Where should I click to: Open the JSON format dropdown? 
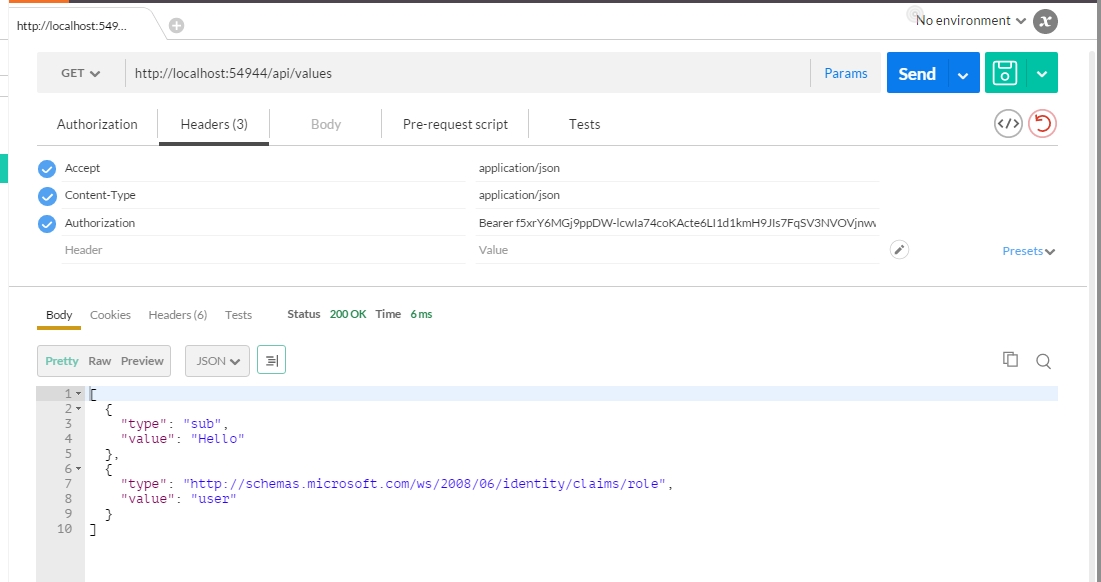coord(217,361)
